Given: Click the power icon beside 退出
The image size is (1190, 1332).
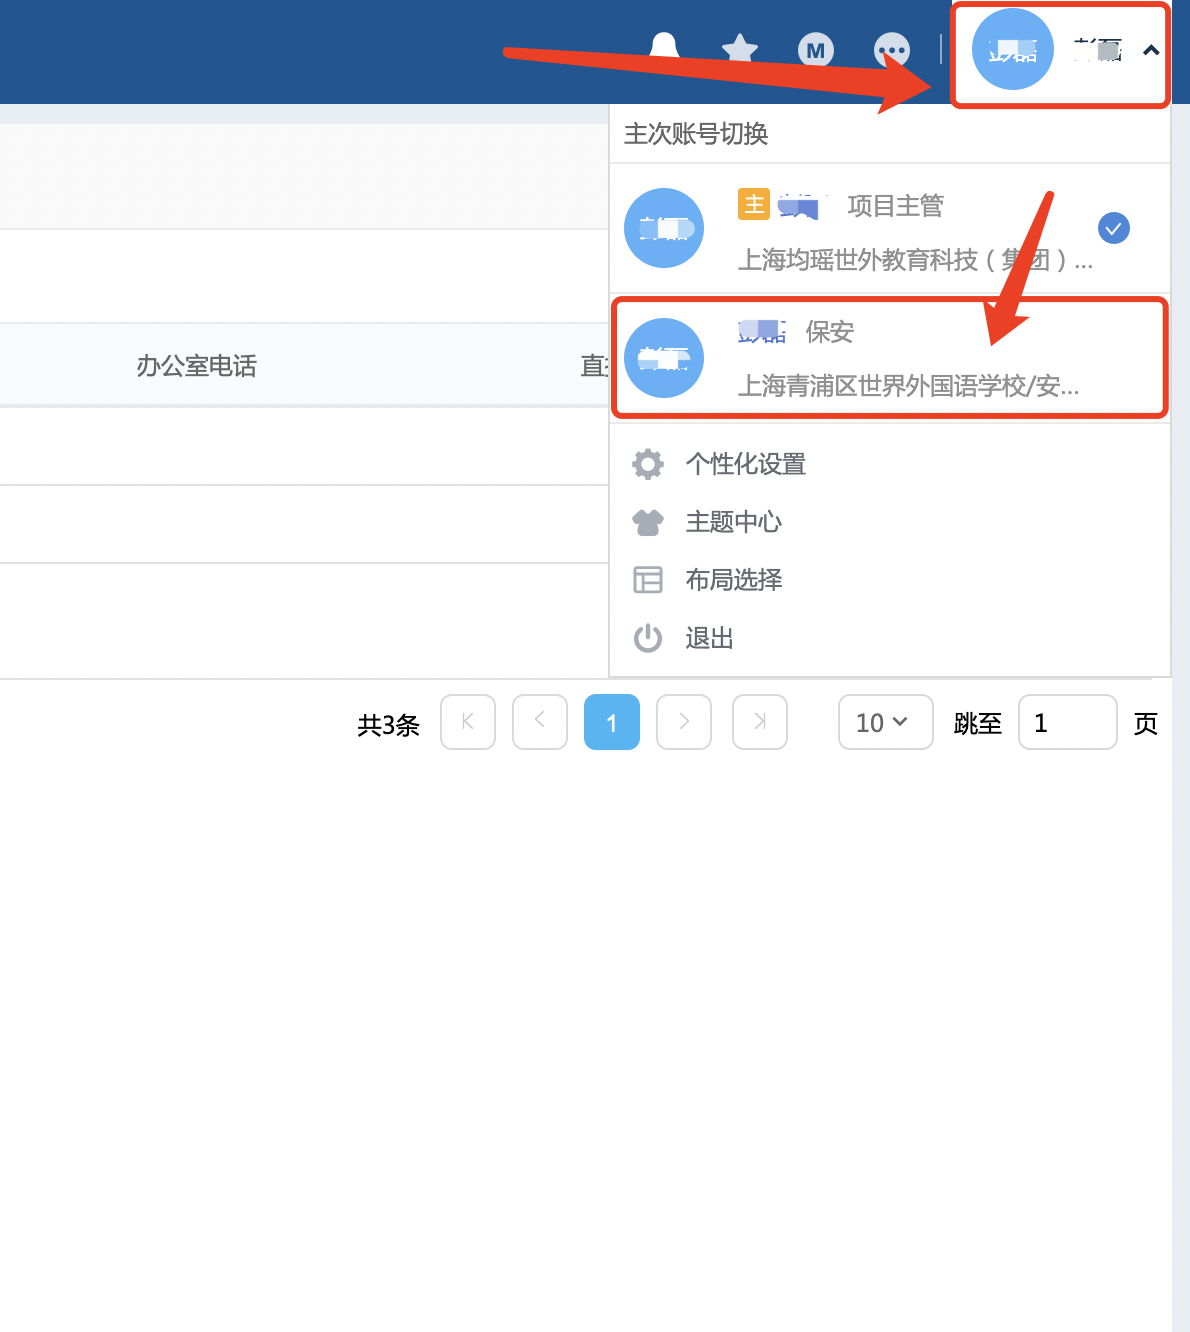Looking at the screenshot, I should [x=648, y=638].
